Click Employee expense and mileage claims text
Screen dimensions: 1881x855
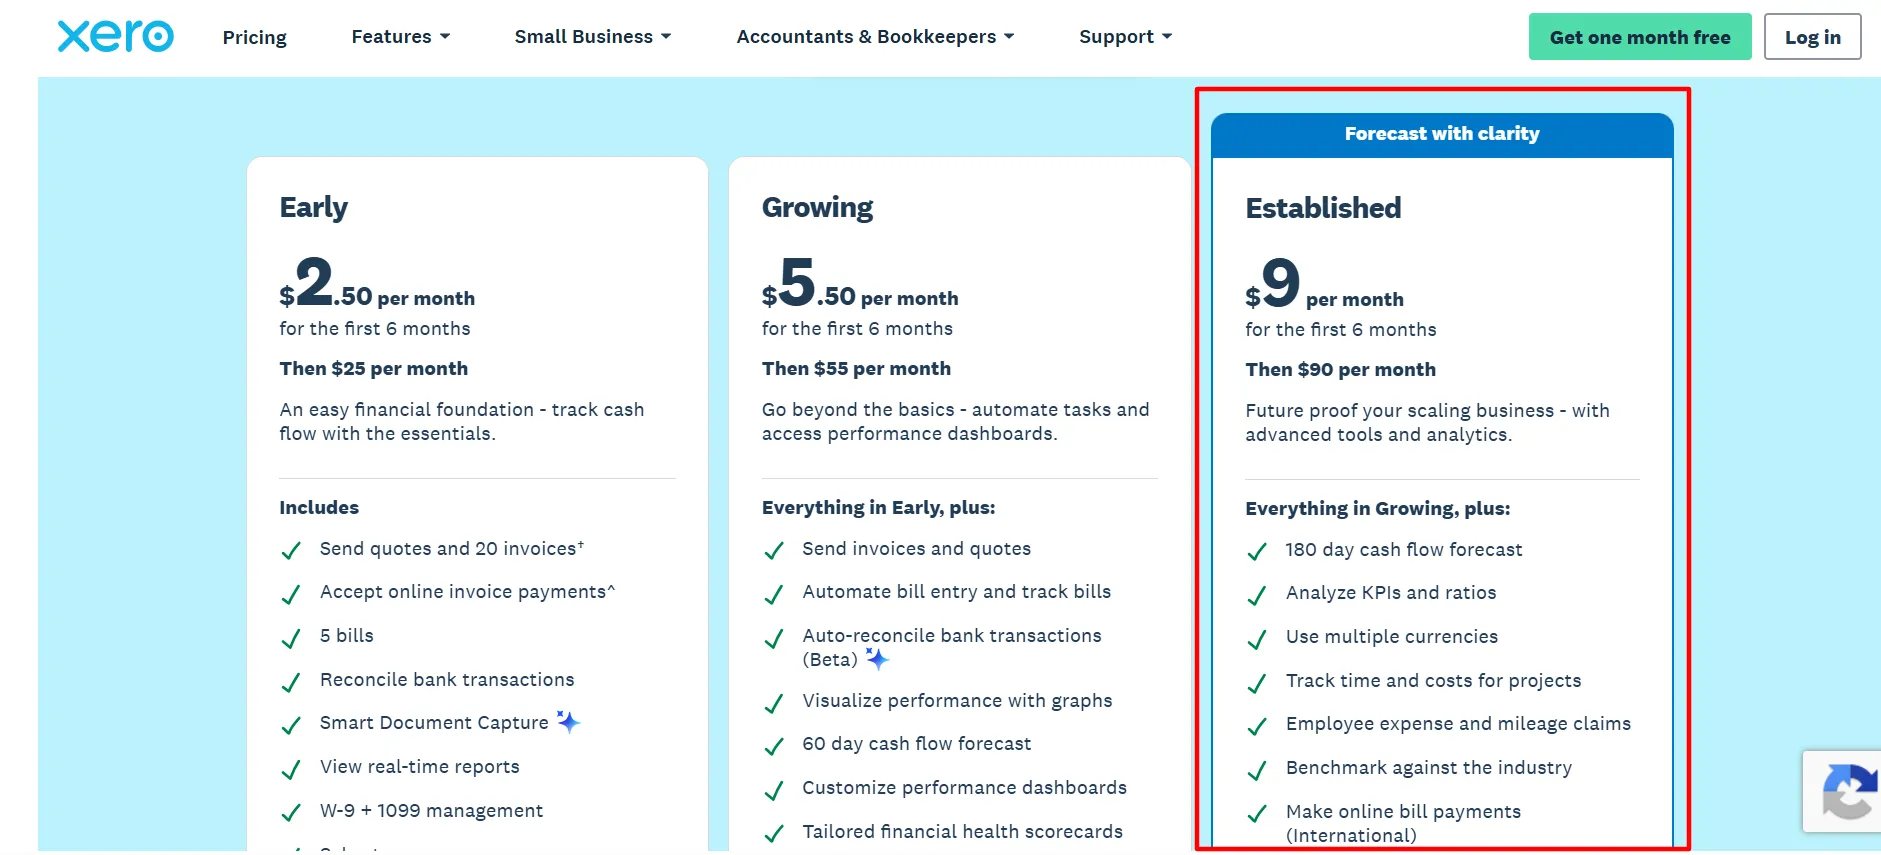click(1458, 723)
